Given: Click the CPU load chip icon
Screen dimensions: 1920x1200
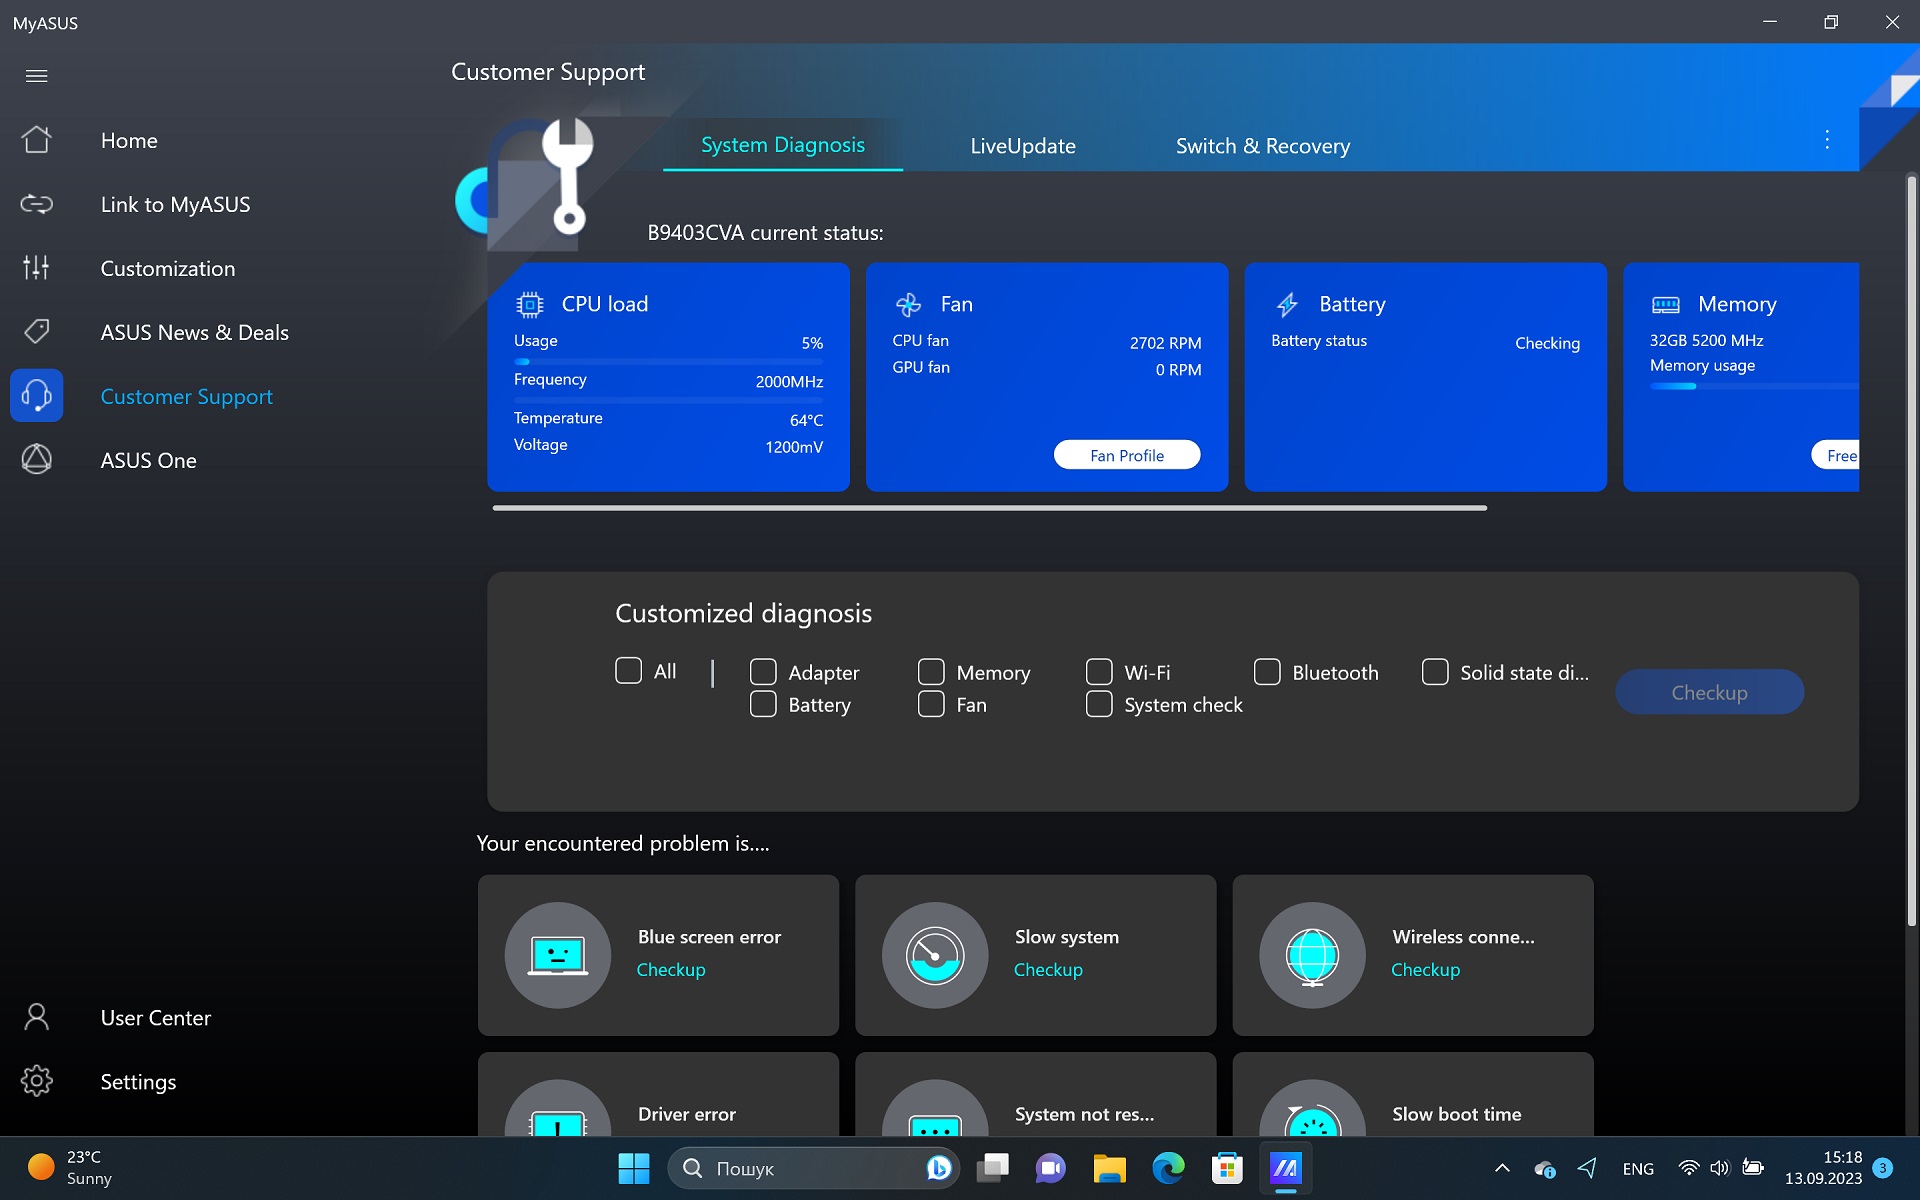Looking at the screenshot, I should click(529, 304).
